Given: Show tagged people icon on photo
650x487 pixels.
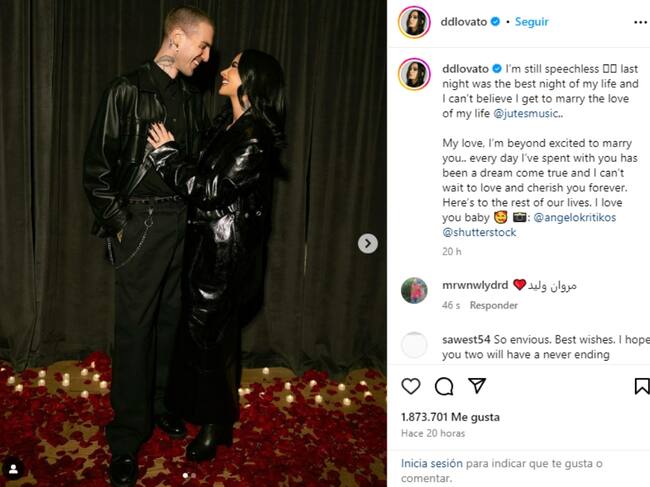Looking at the screenshot, I should coord(13,469).
